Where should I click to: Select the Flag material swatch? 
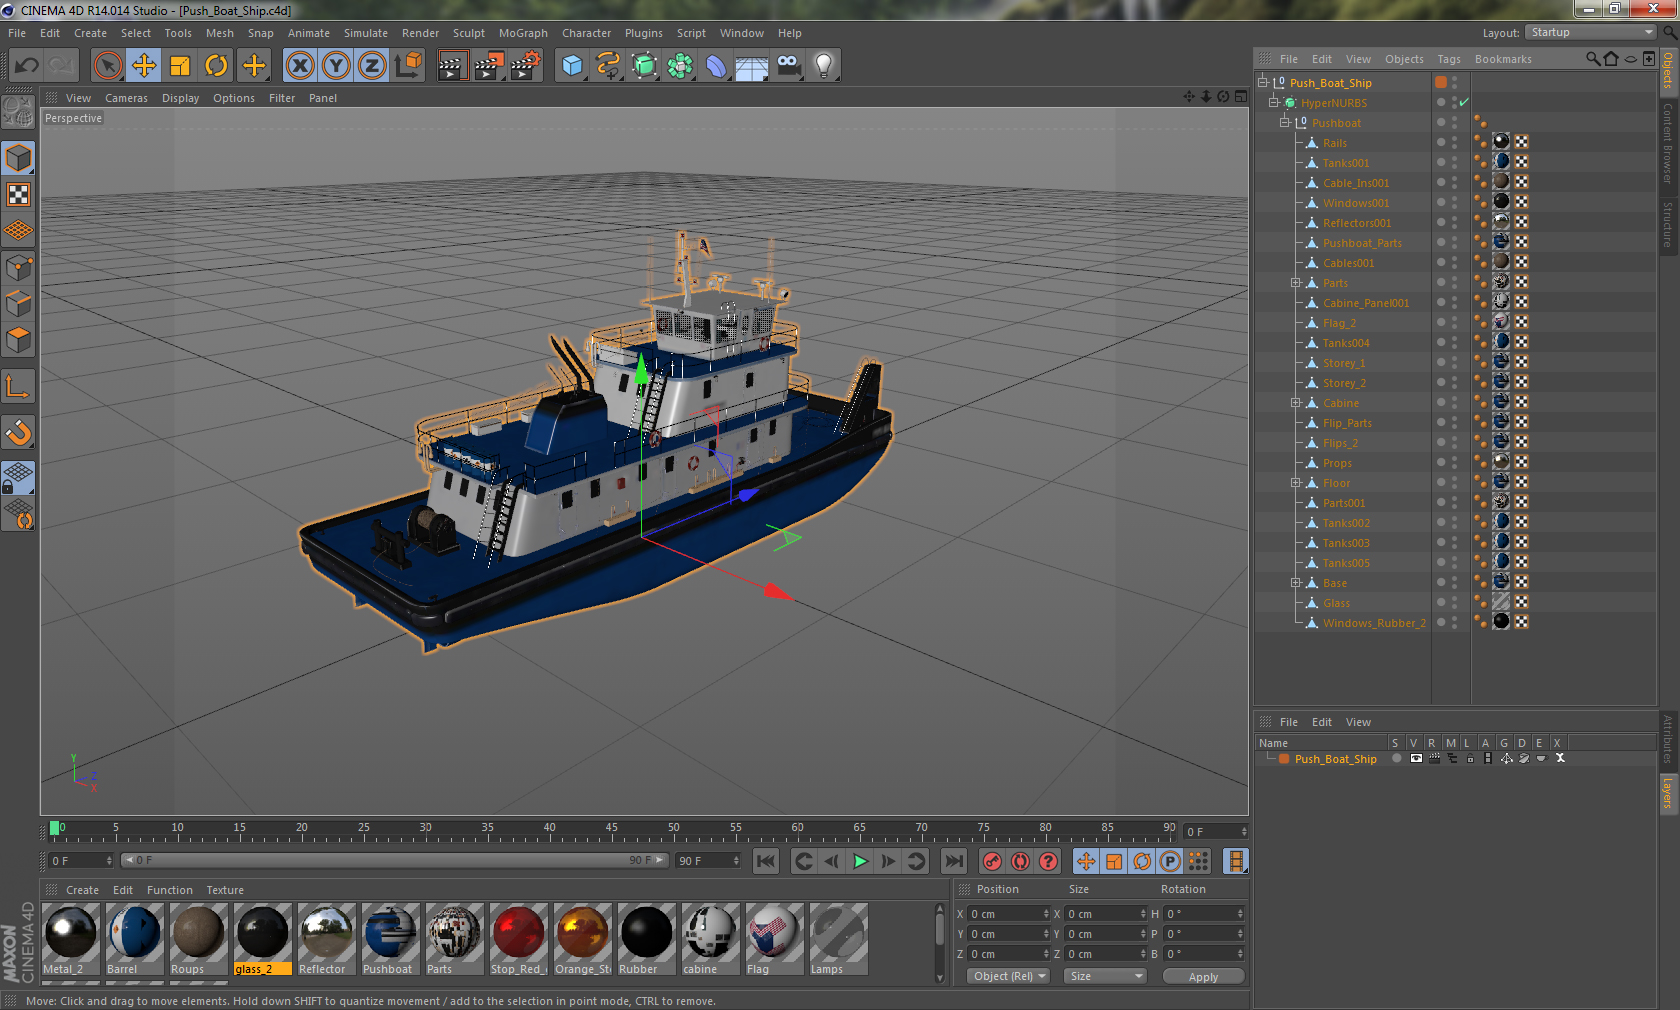point(774,939)
